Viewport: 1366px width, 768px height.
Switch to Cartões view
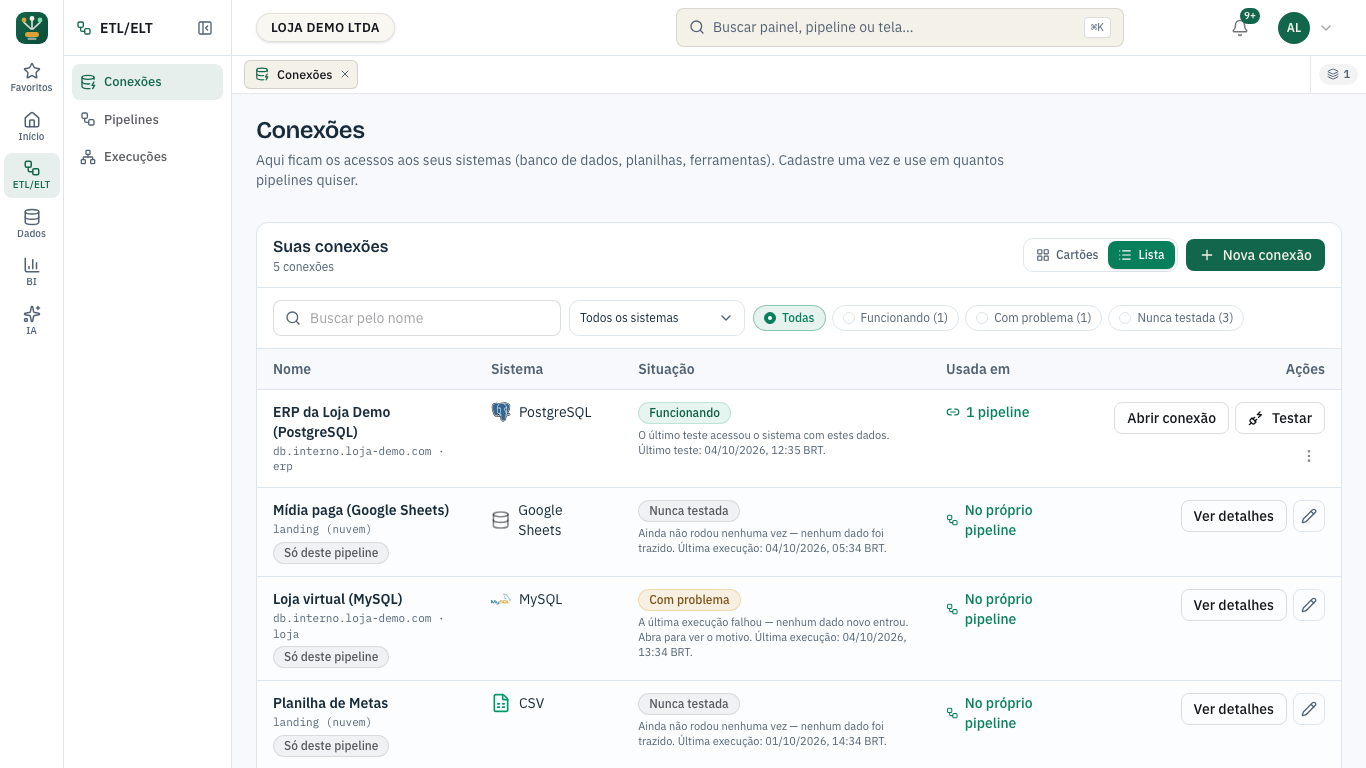coord(1067,255)
